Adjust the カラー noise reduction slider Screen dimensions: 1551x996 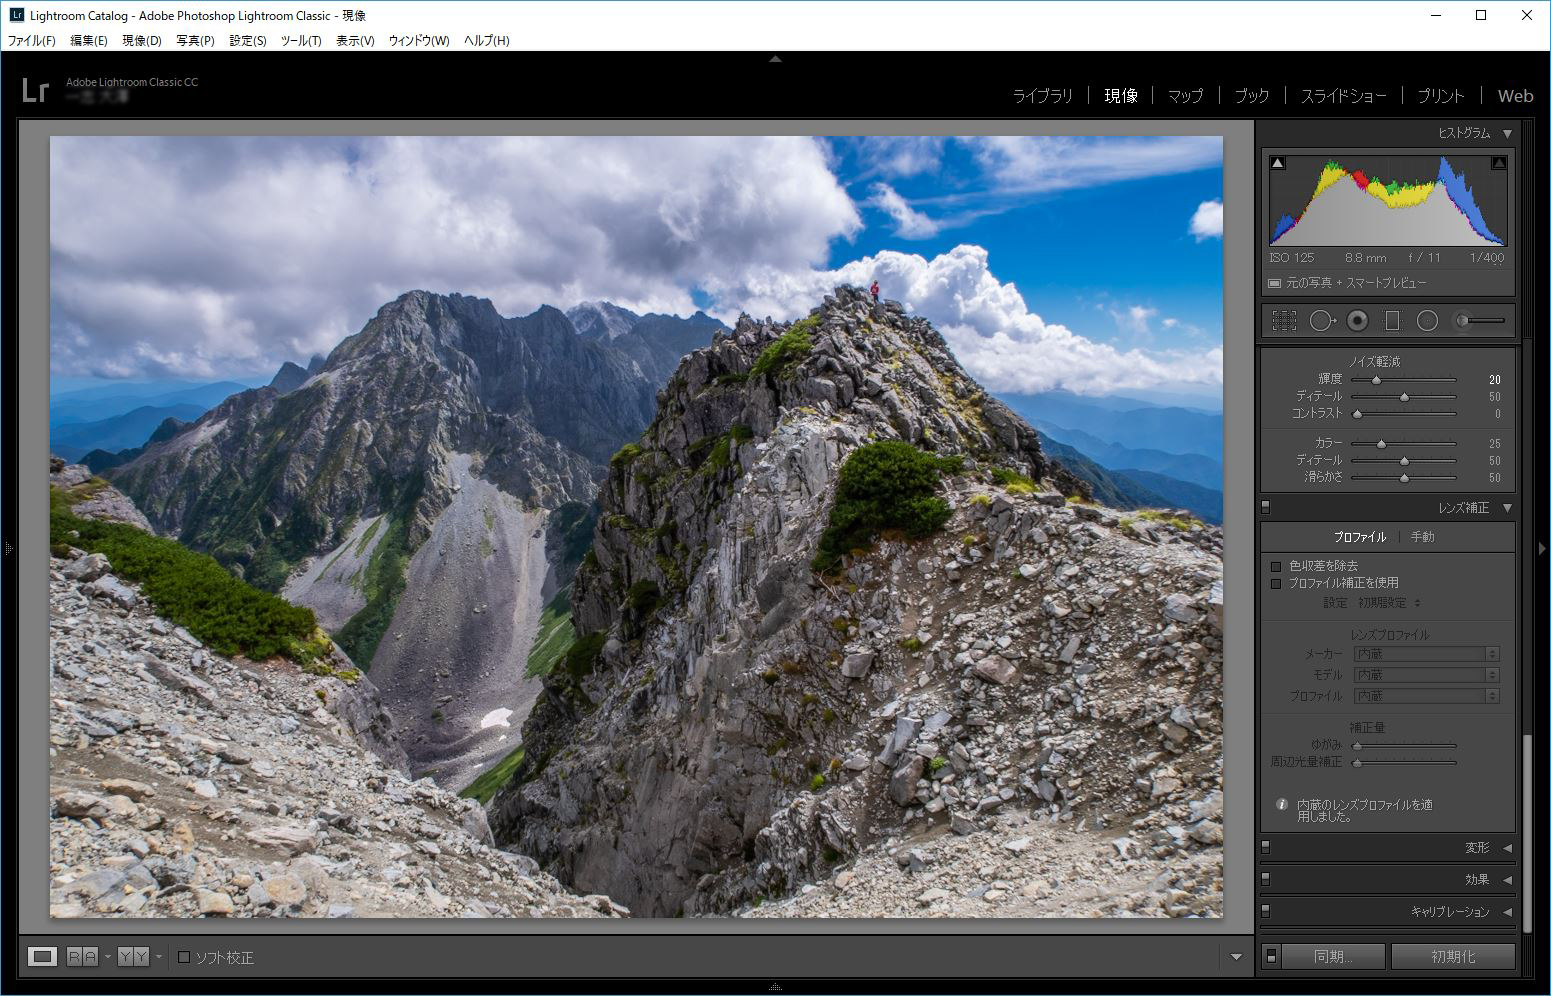[1382, 444]
